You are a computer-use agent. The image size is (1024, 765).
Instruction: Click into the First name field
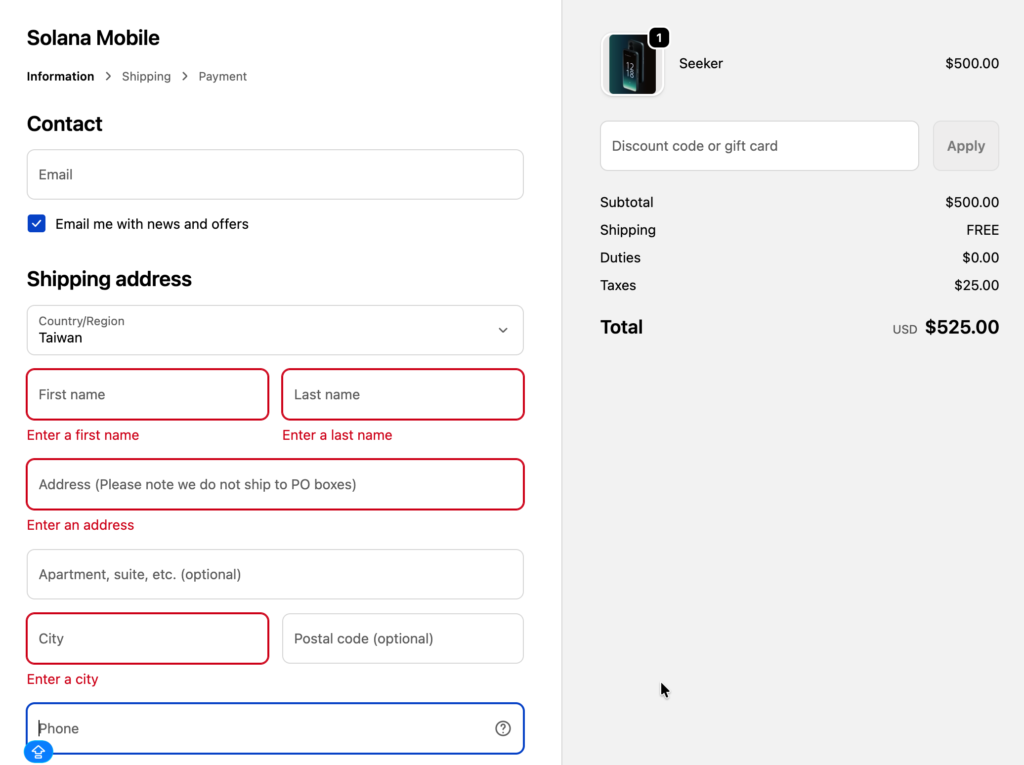tap(148, 395)
